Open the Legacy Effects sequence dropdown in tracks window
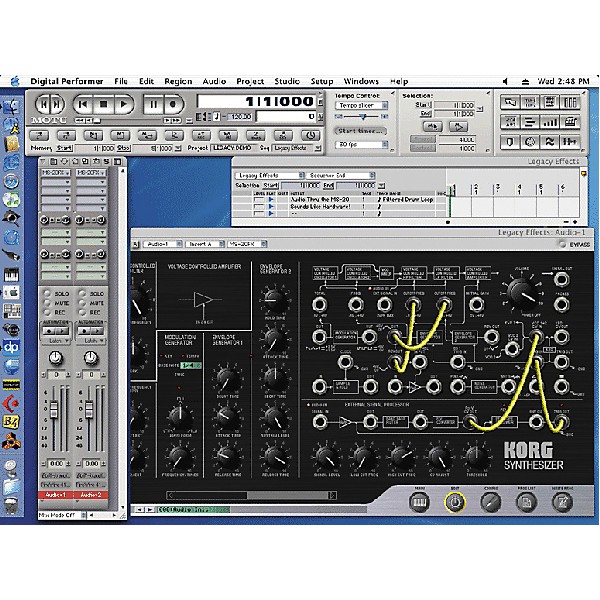600x600 pixels. point(269,175)
